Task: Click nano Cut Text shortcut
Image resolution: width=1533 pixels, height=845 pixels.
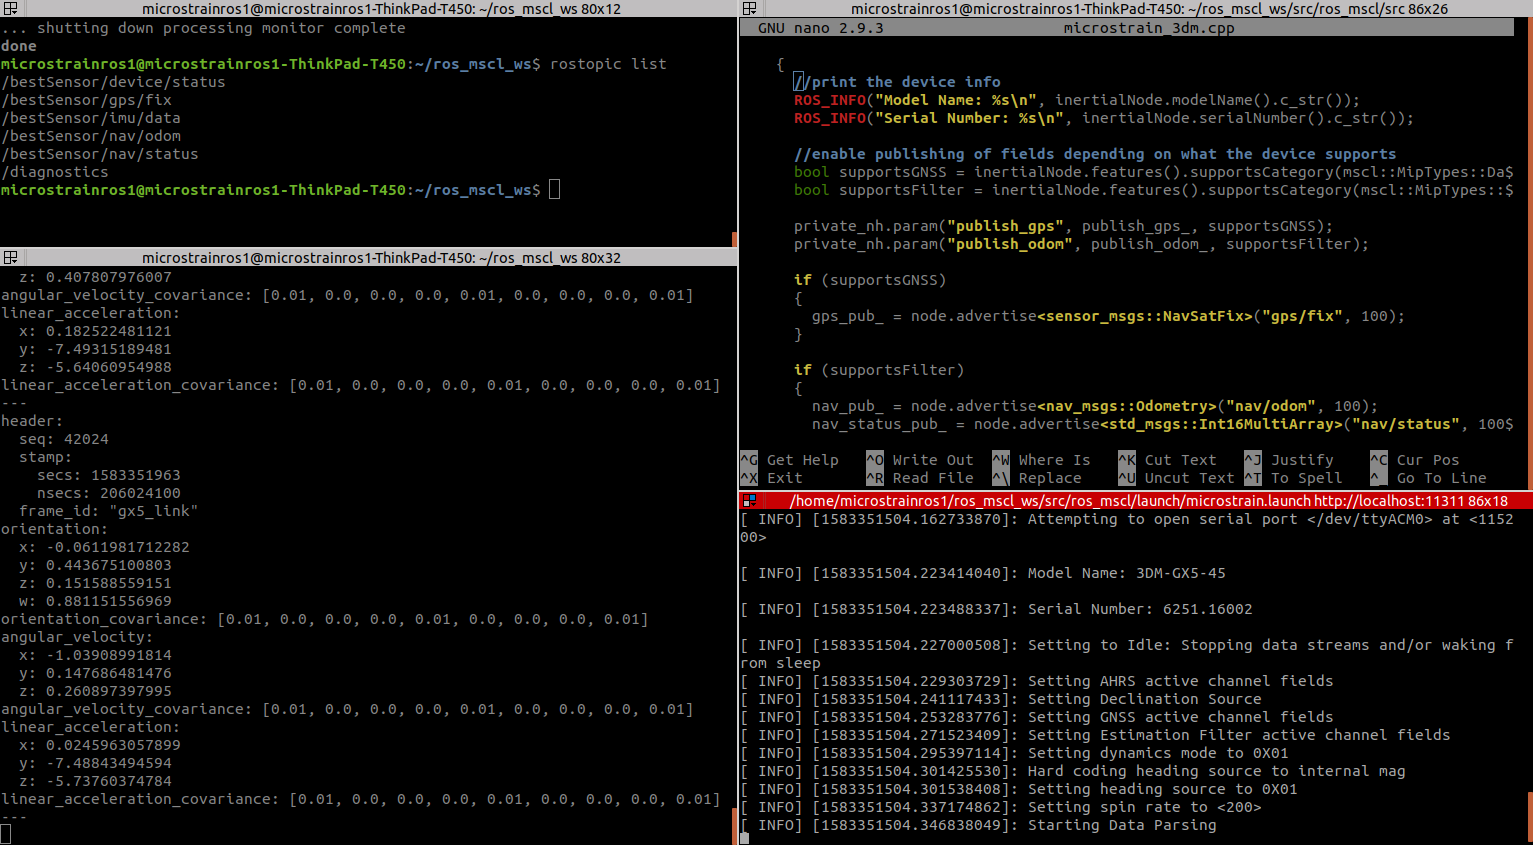Action: pyautogui.click(x=1167, y=460)
